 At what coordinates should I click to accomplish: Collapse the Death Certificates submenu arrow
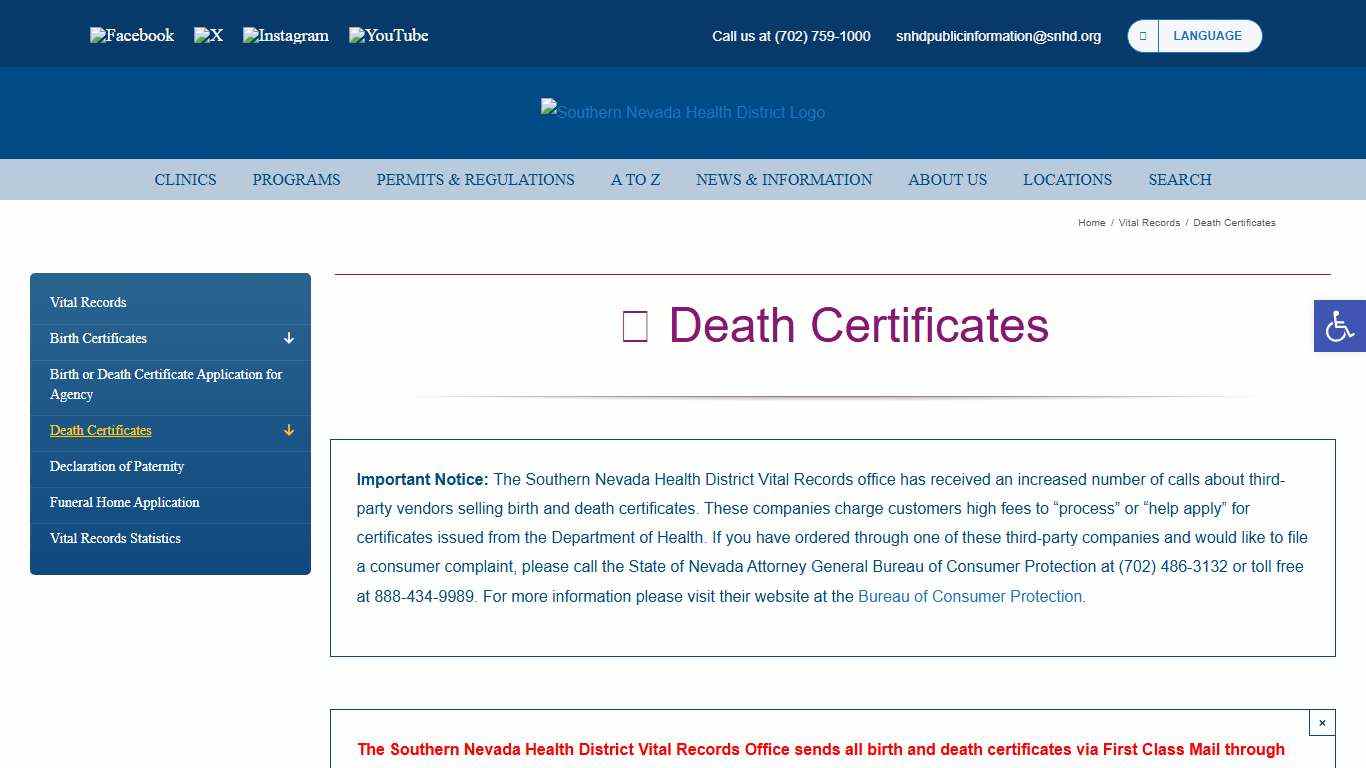(x=288, y=431)
